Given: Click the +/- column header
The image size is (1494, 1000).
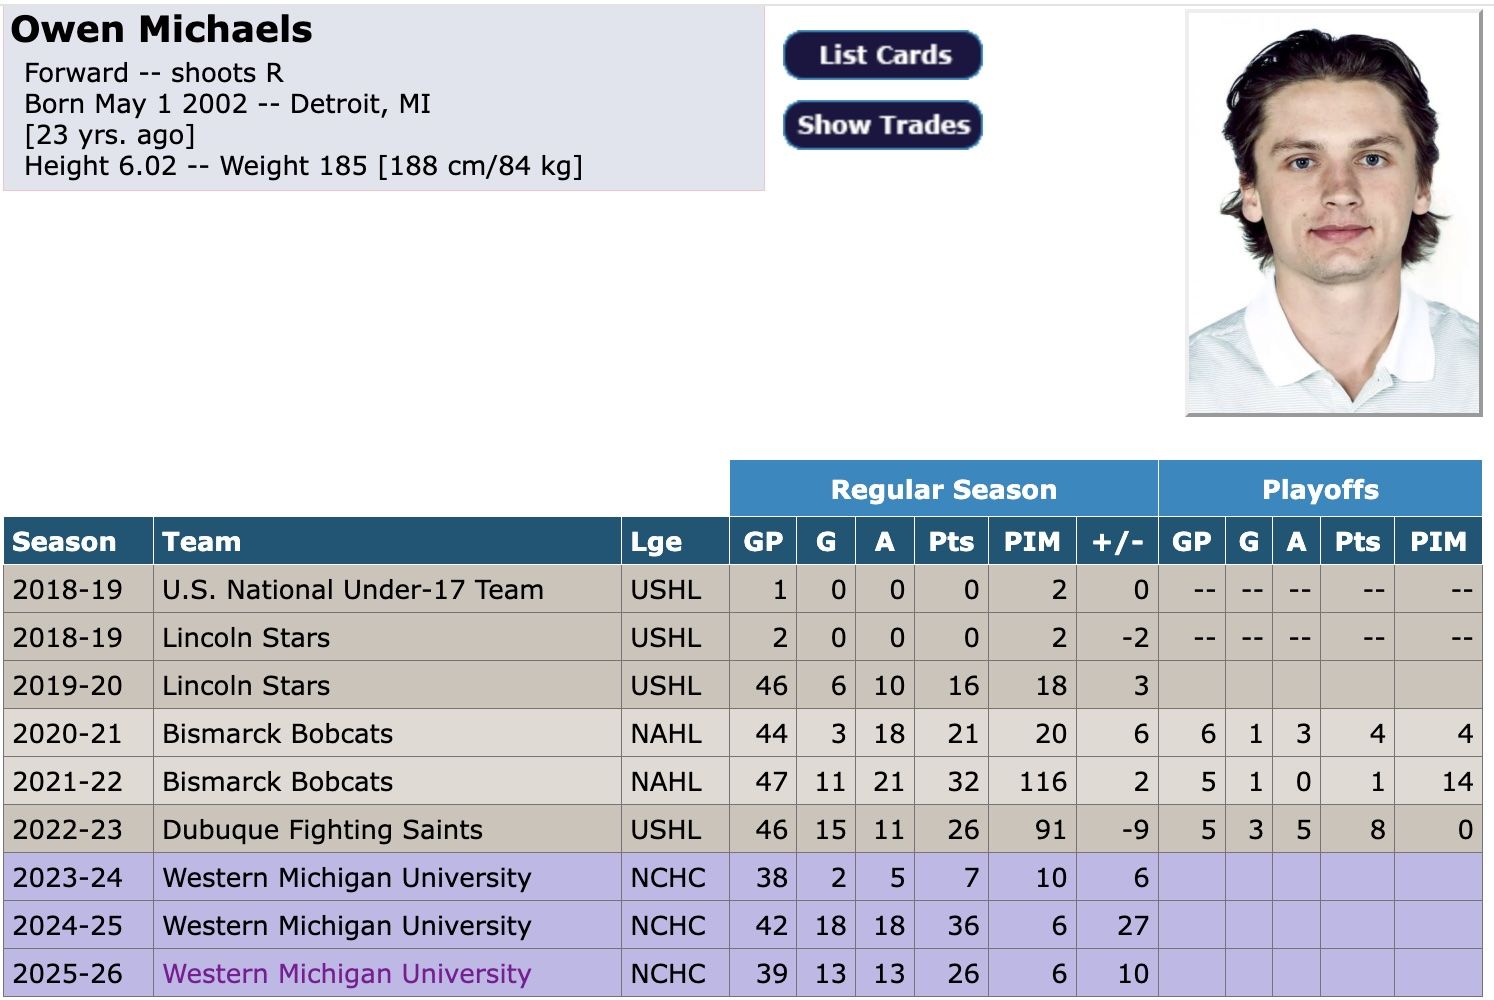Looking at the screenshot, I should 1117,542.
